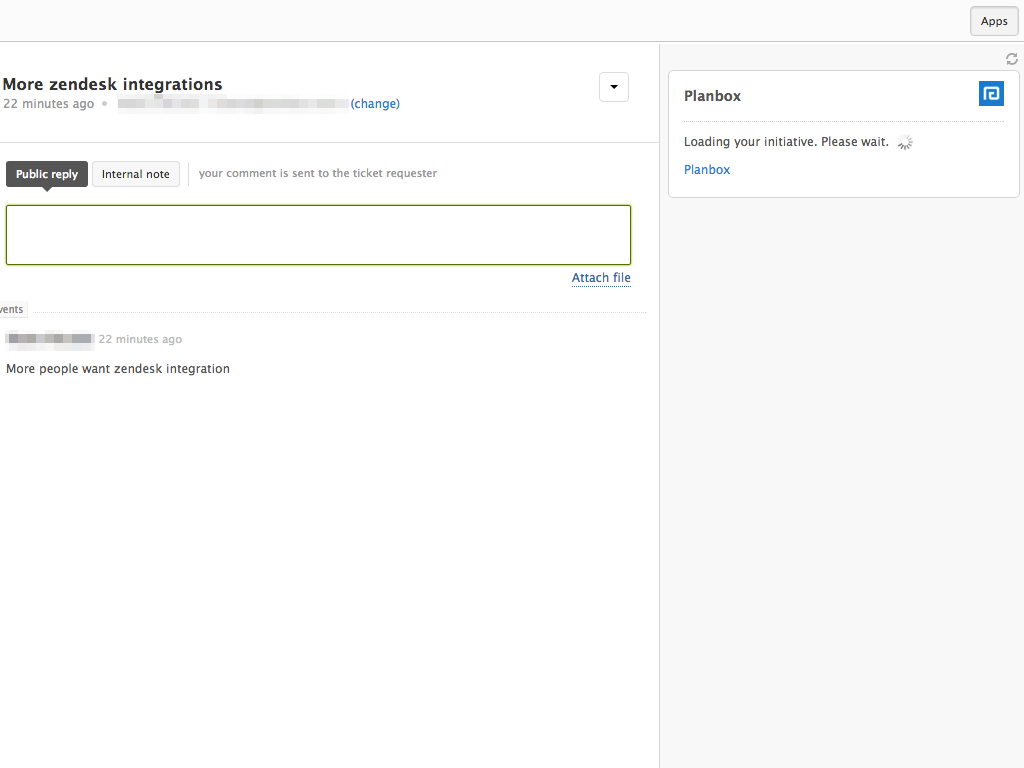
Task: Click the loading spinner in Planbox panel
Action: [x=905, y=142]
